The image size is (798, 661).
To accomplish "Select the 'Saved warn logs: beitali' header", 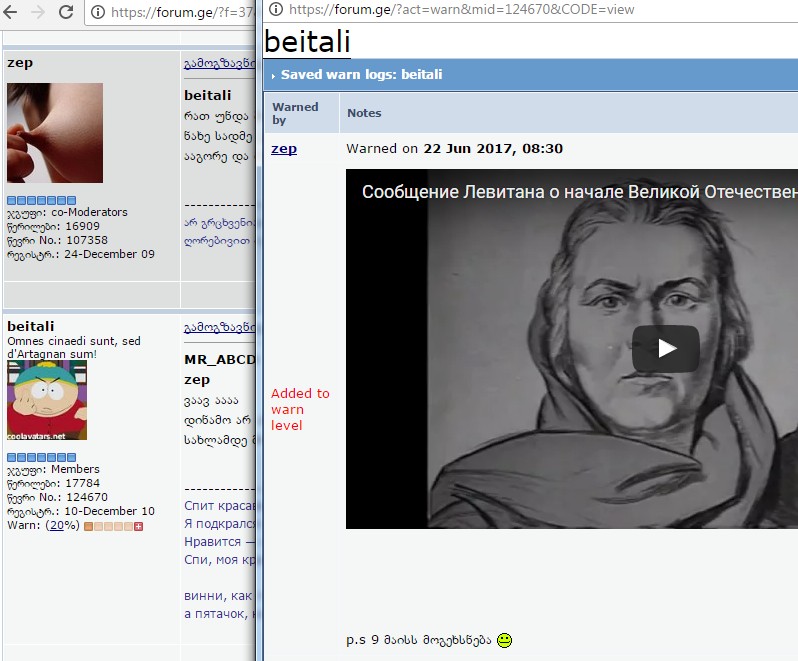I will coord(361,74).
